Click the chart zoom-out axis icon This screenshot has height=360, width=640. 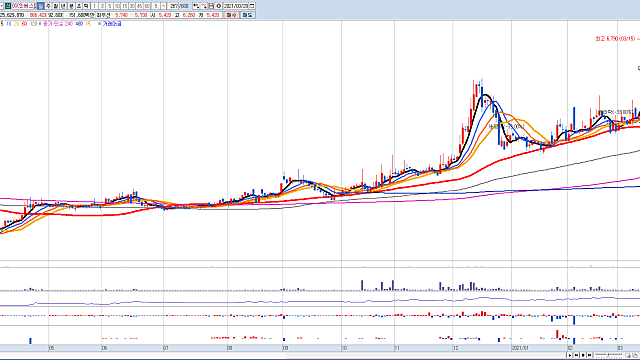click(x=196, y=6)
